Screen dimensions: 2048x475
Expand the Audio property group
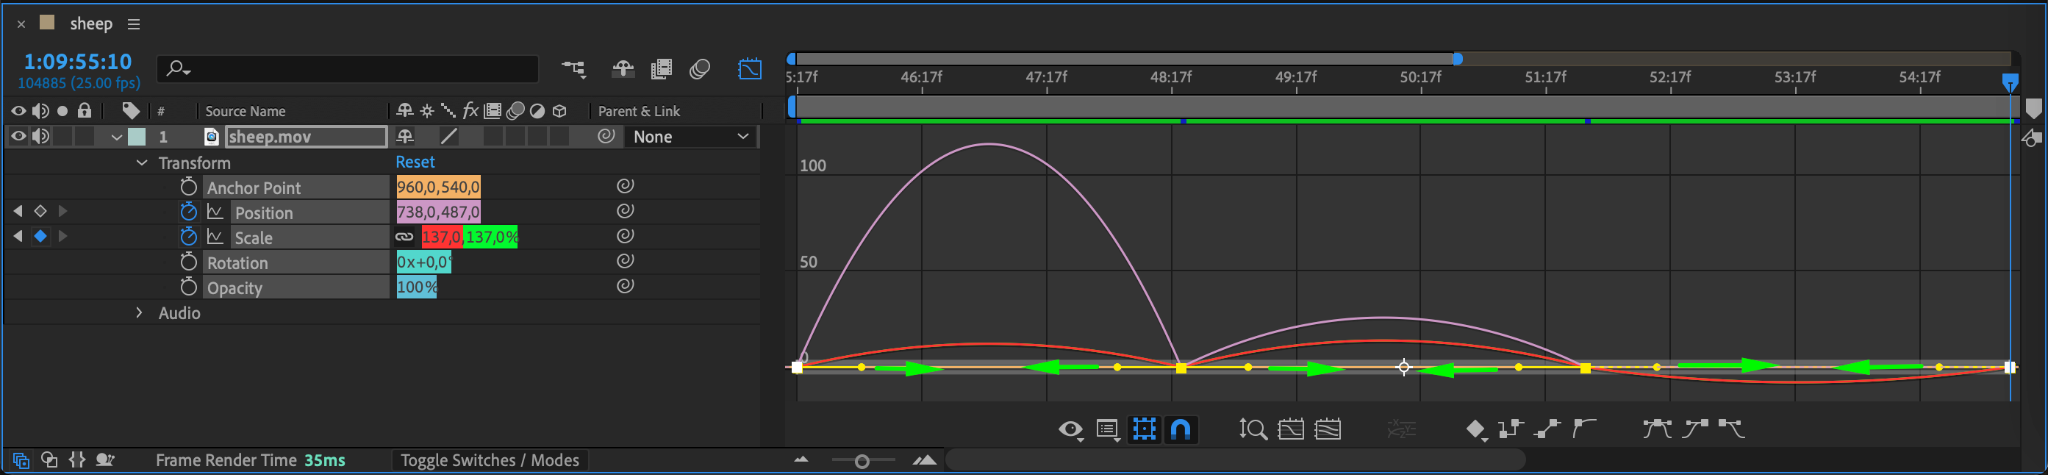(x=140, y=313)
